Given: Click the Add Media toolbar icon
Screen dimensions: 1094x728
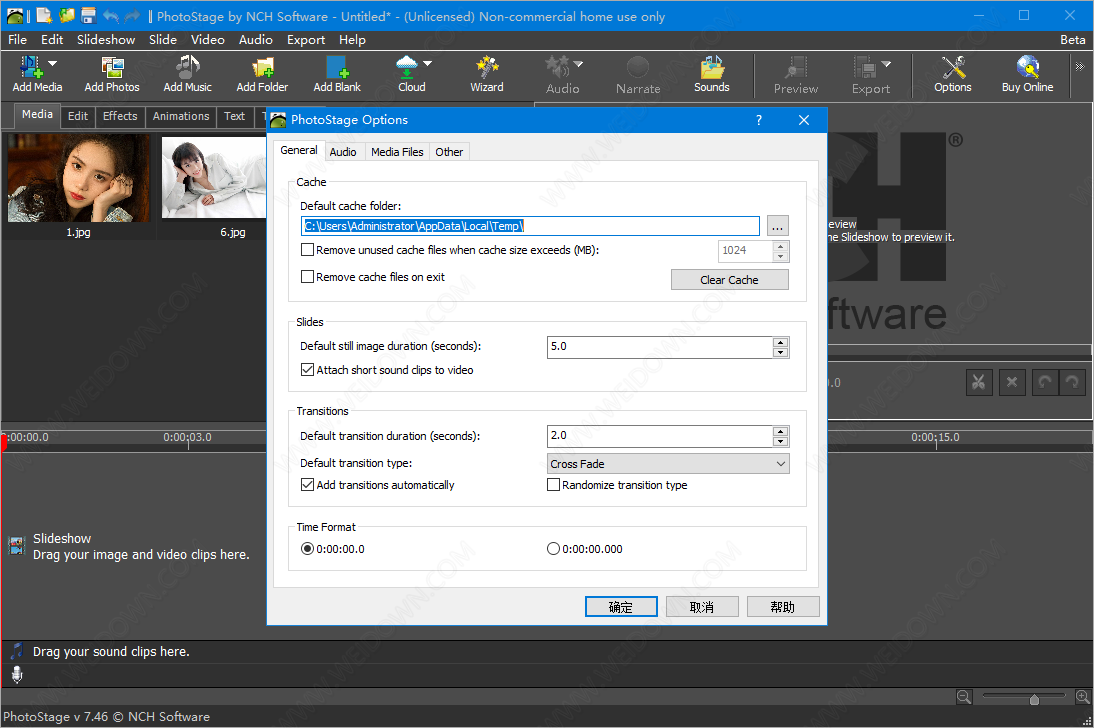Looking at the screenshot, I should [x=31, y=67].
